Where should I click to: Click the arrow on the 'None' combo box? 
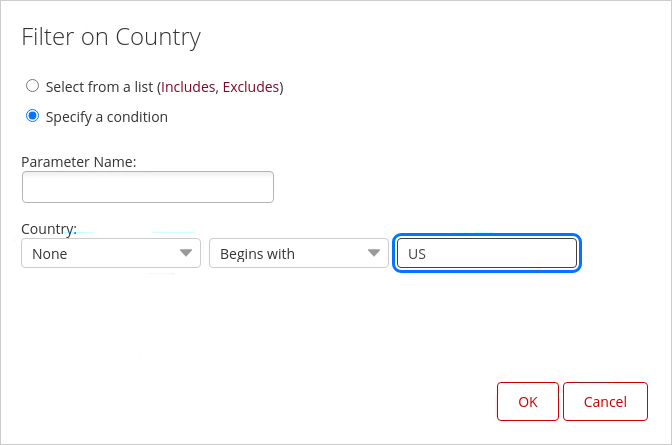pos(186,253)
